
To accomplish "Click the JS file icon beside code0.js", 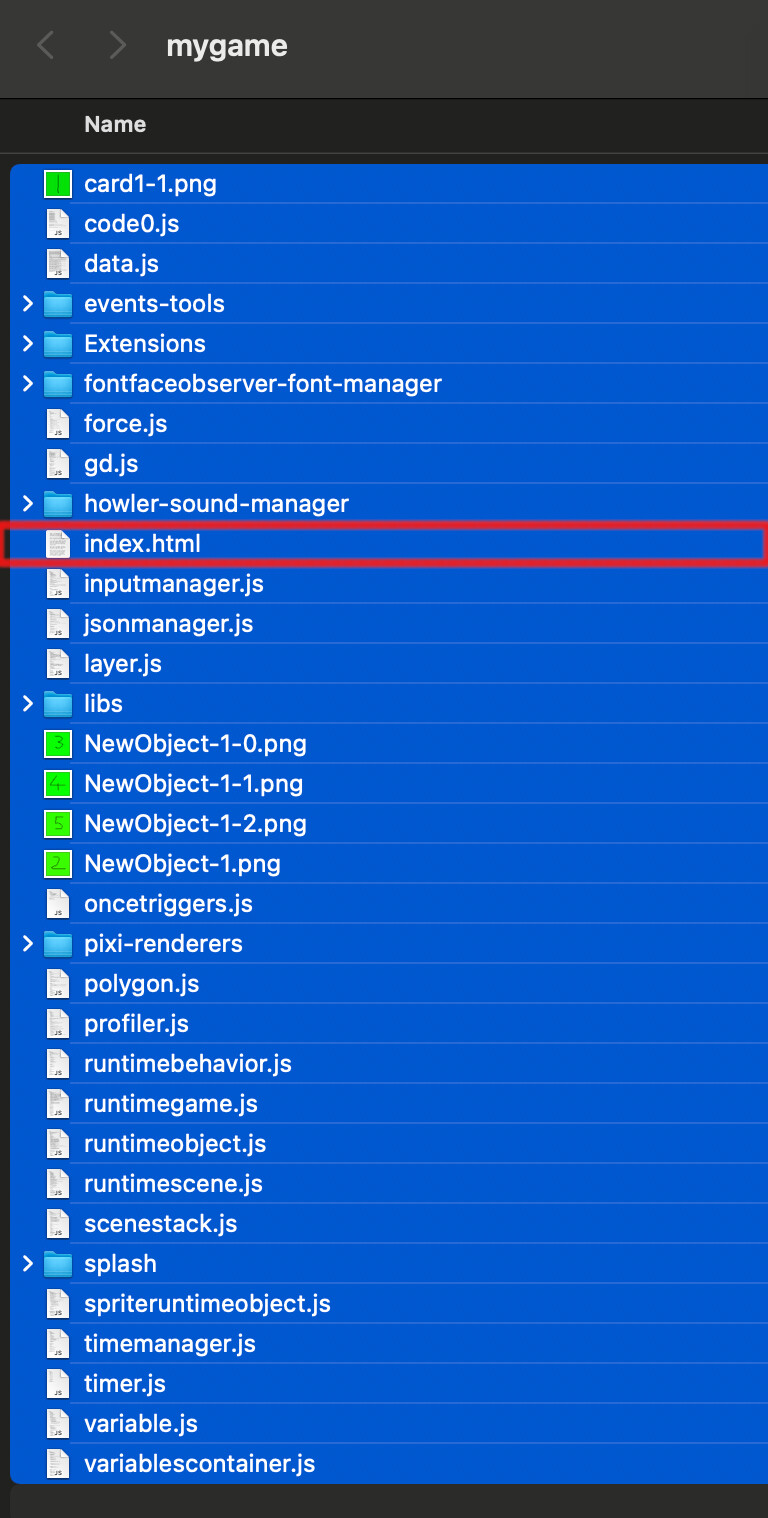I will [57, 223].
